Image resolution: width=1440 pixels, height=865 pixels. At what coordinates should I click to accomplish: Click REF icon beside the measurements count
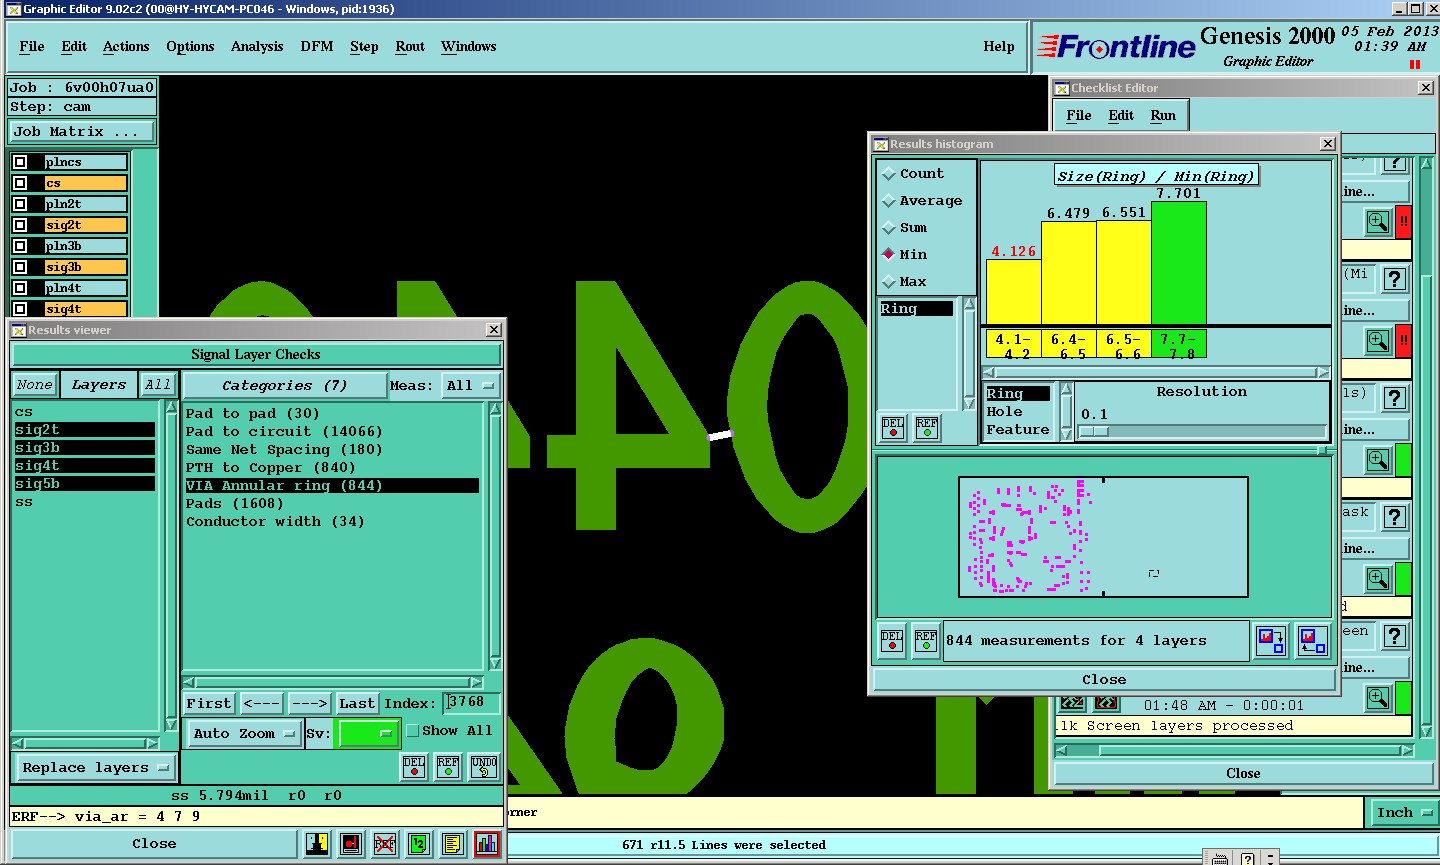coord(926,640)
